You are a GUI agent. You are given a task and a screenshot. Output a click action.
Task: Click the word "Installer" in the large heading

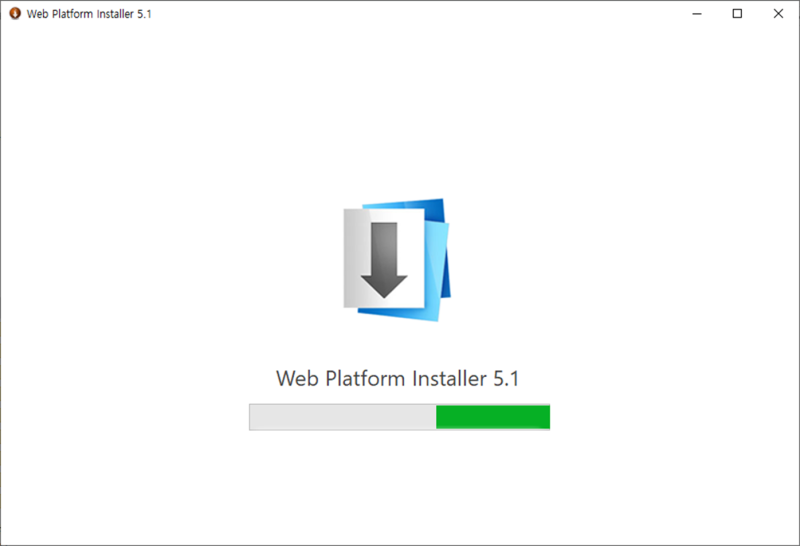point(449,379)
